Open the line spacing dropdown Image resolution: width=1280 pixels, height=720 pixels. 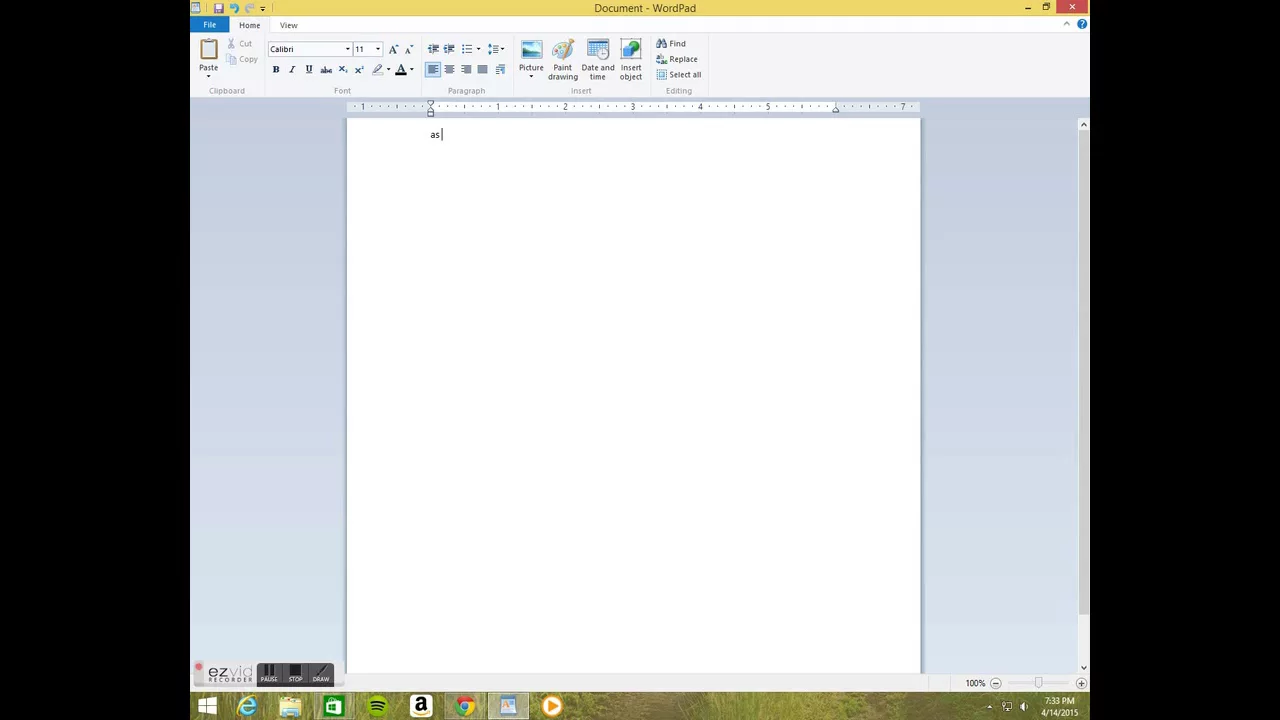496,49
